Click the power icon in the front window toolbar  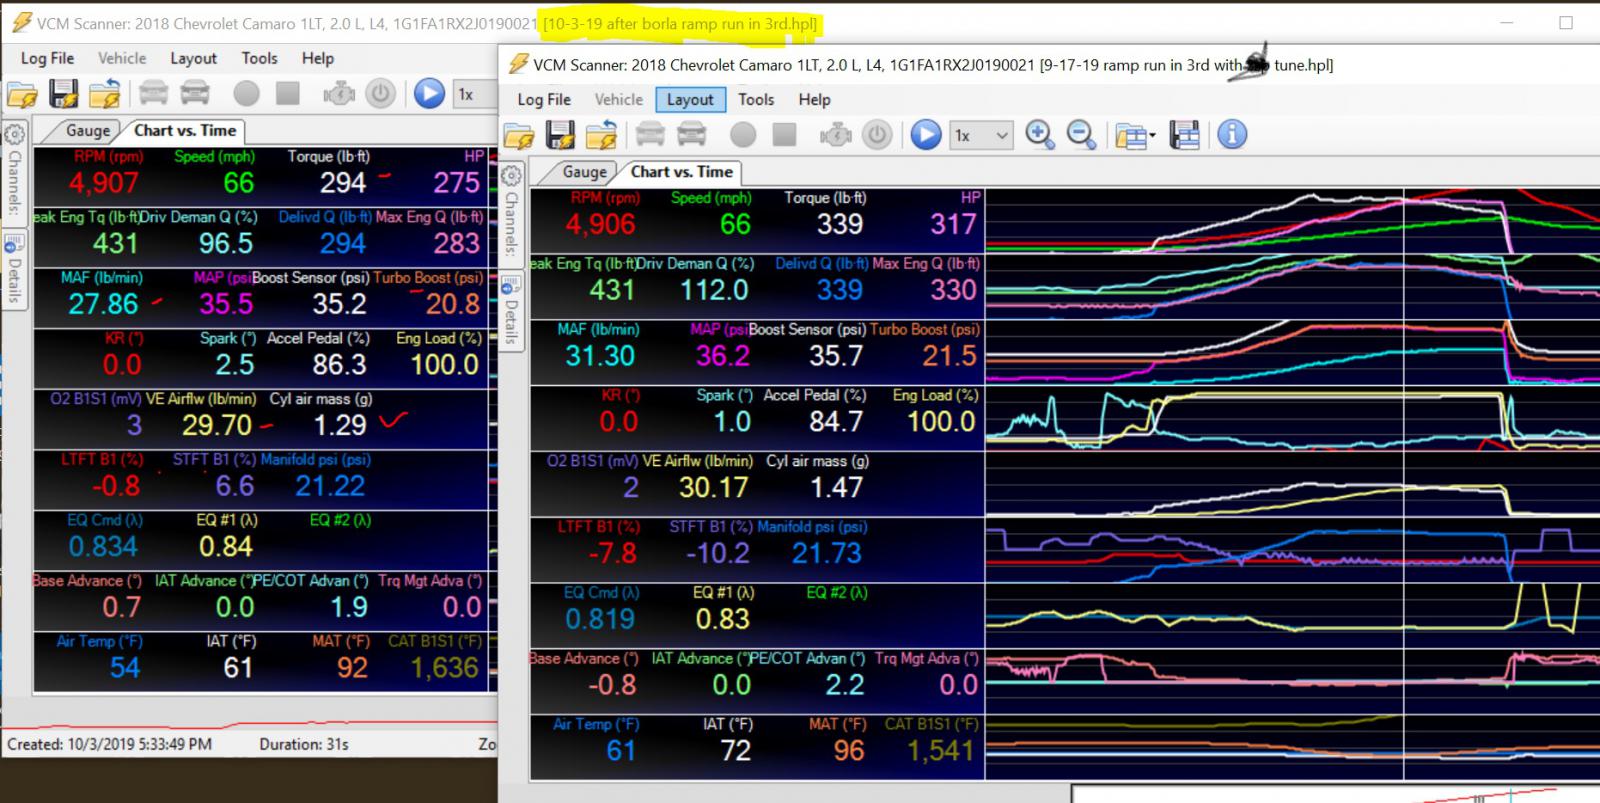pyautogui.click(x=877, y=135)
